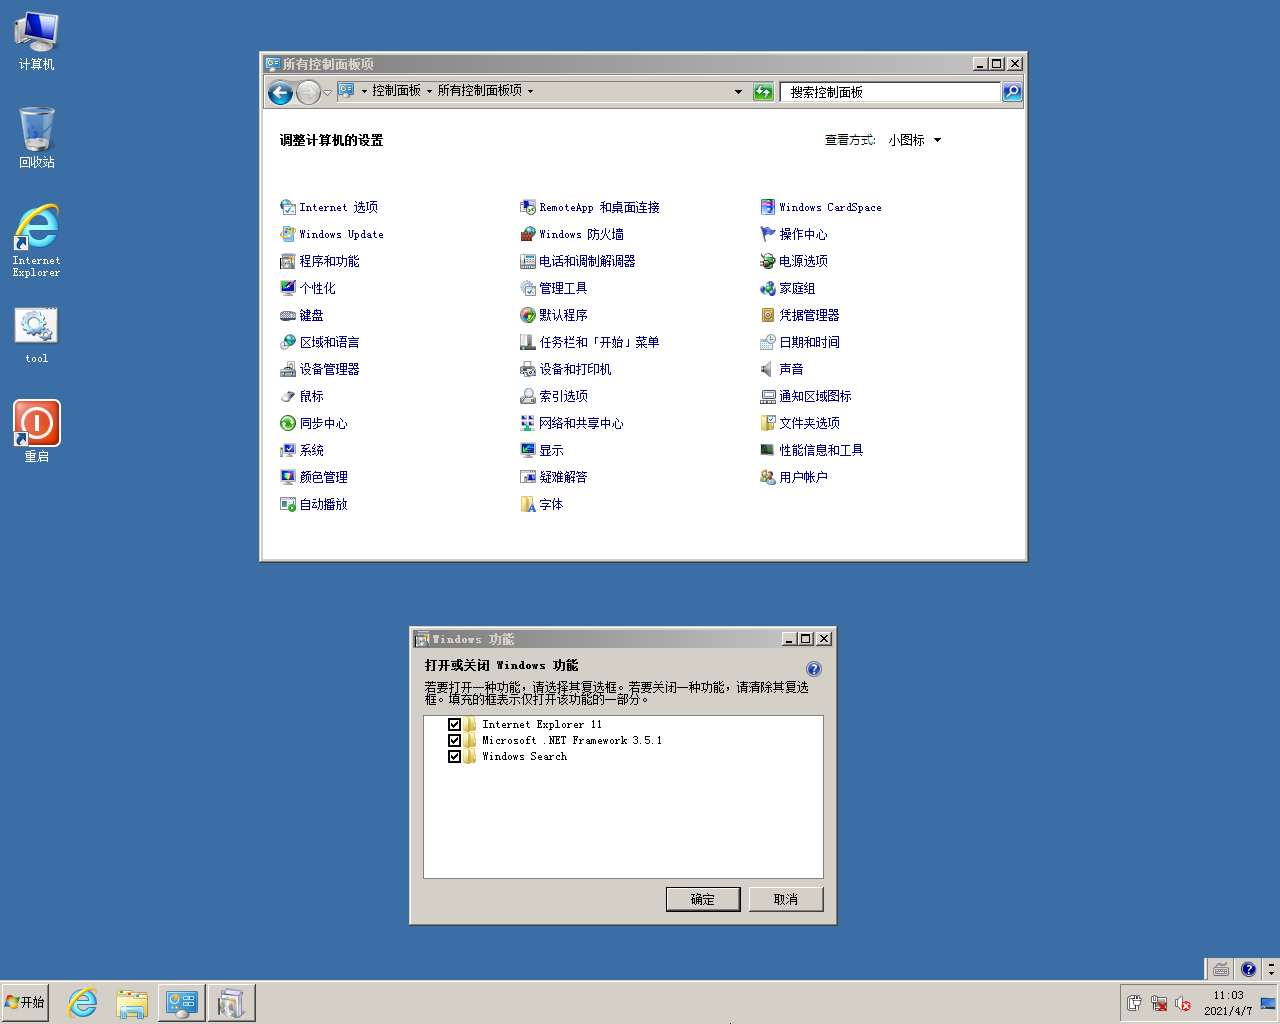Open the address bar history dropdown arrow

click(738, 92)
